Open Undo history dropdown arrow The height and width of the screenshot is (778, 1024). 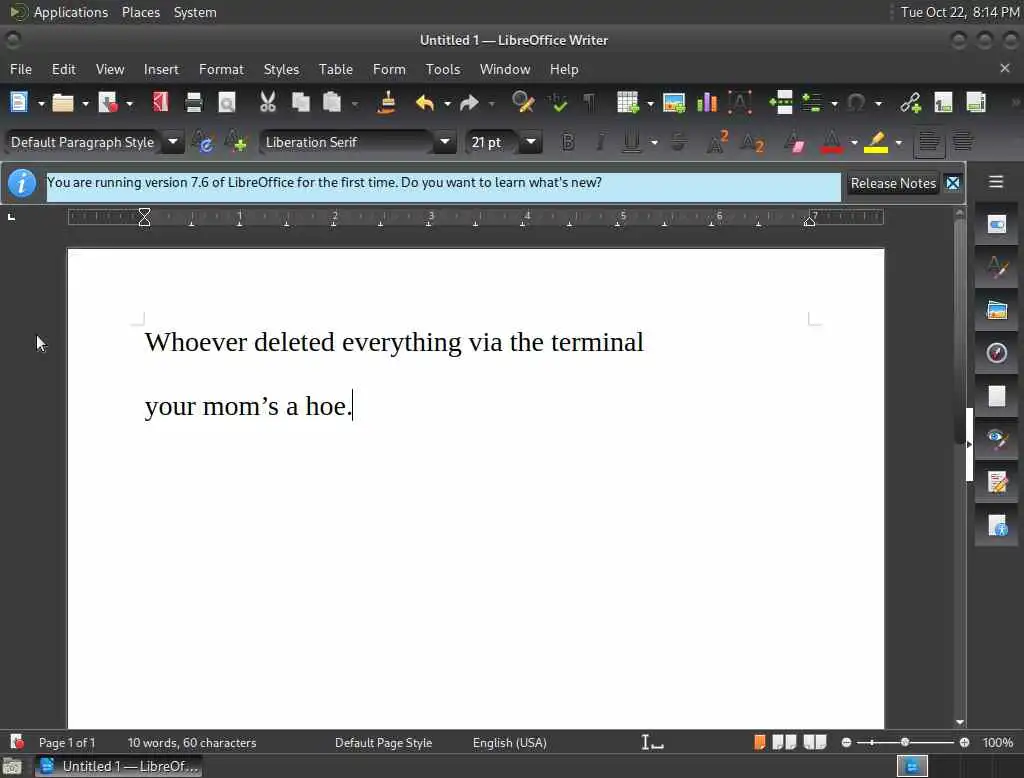[447, 103]
